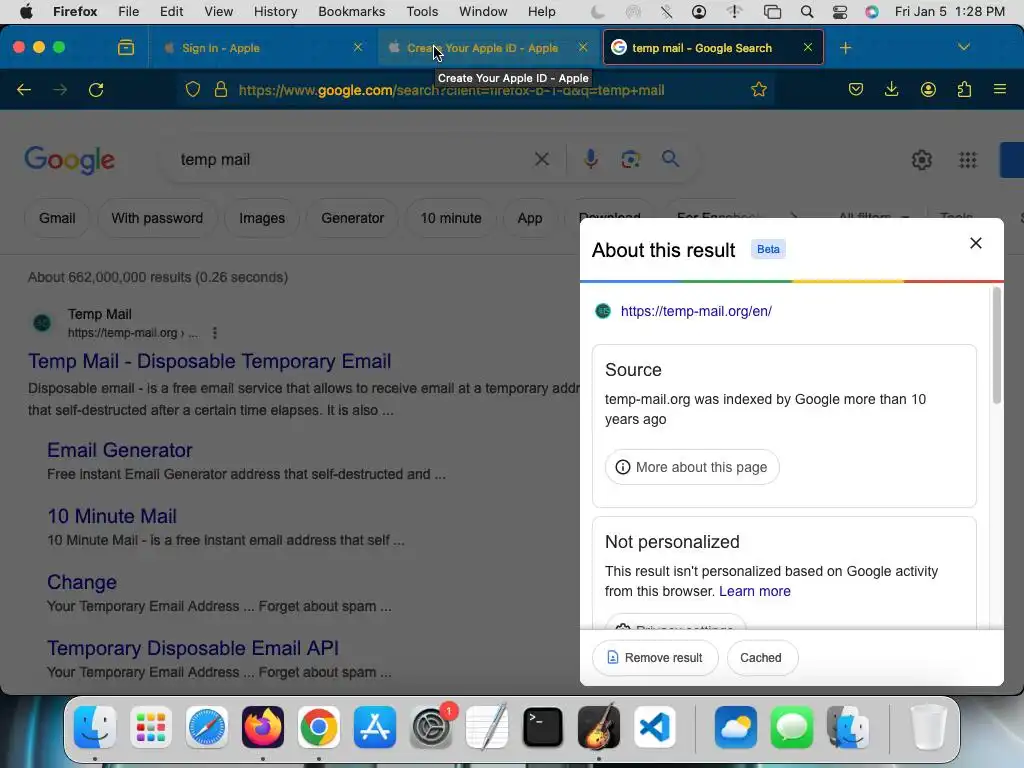This screenshot has width=1024, height=768.
Task: Open Siri from the menu bar
Action: click(871, 12)
